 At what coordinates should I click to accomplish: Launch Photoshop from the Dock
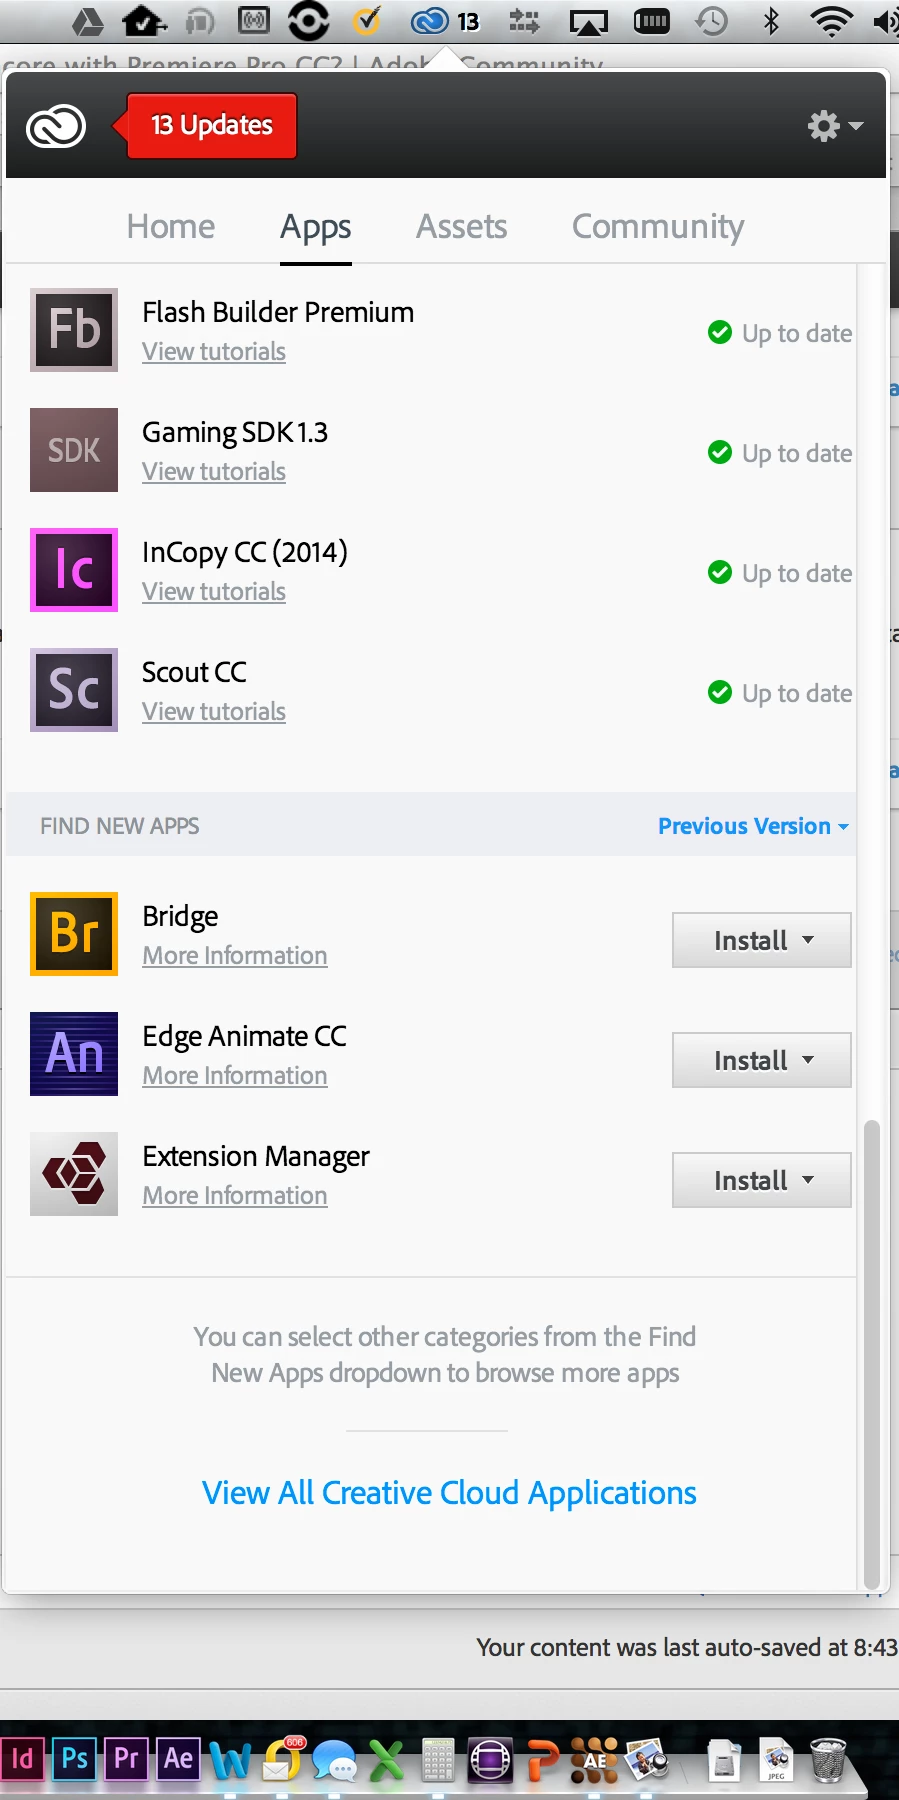[x=75, y=1759]
